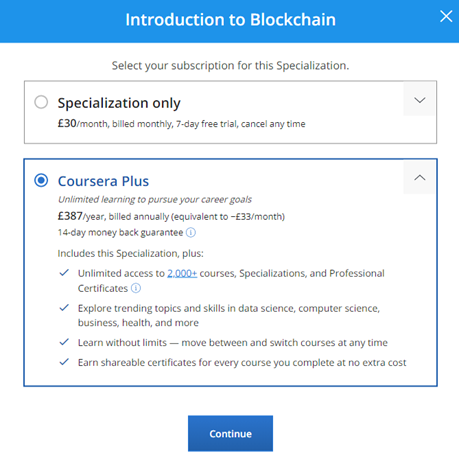Click checkmark beside Earn shareable certificates
This screenshot has width=459, height=462.
[x=64, y=362]
